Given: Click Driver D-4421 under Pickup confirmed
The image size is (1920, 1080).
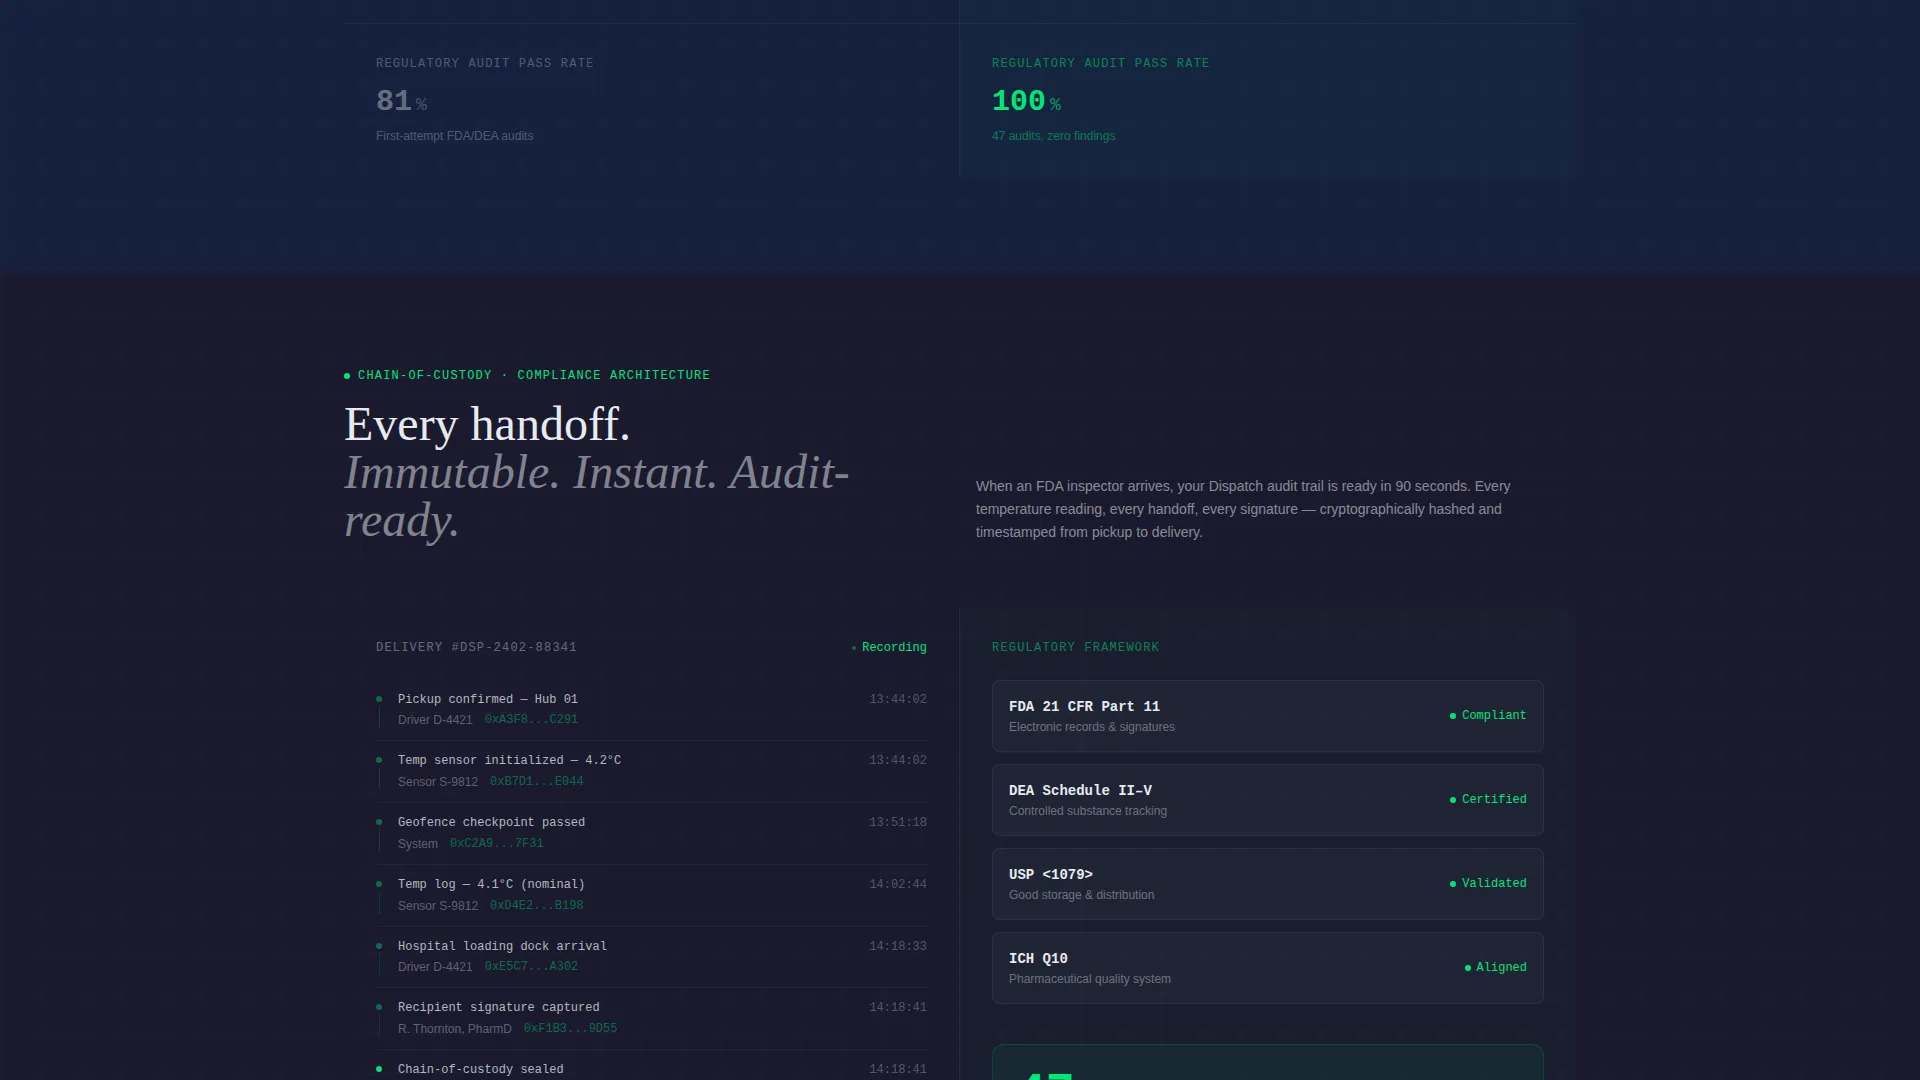Looking at the screenshot, I should [435, 720].
